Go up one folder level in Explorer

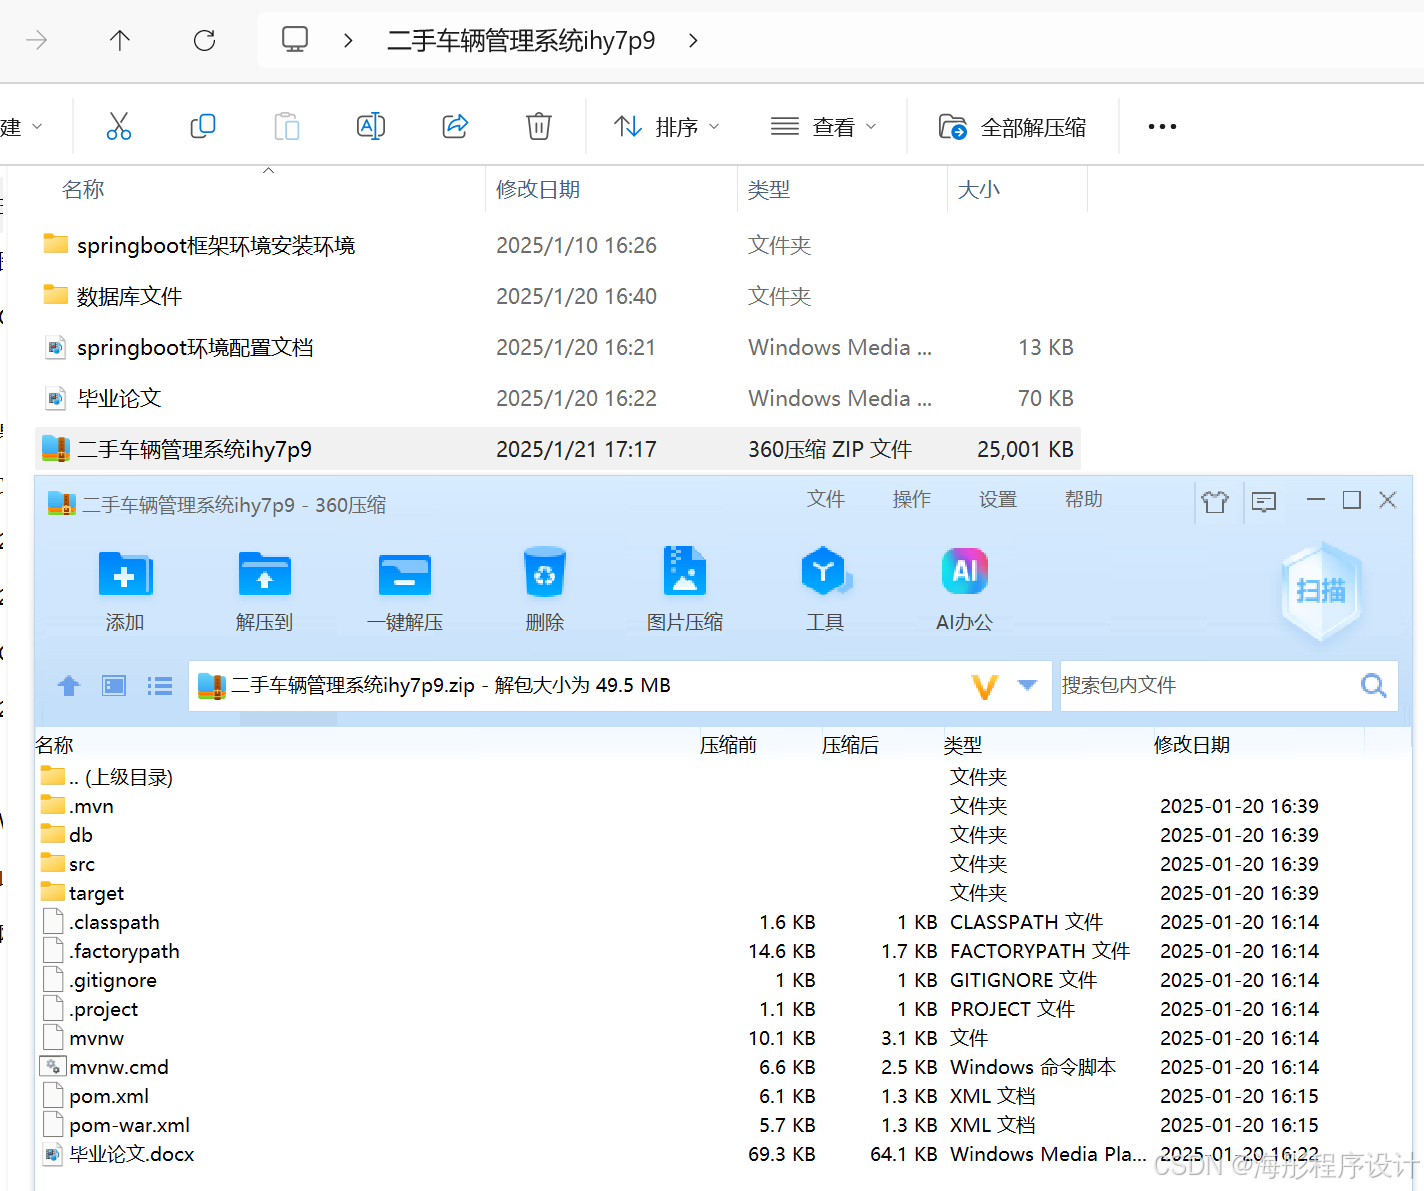click(x=120, y=40)
